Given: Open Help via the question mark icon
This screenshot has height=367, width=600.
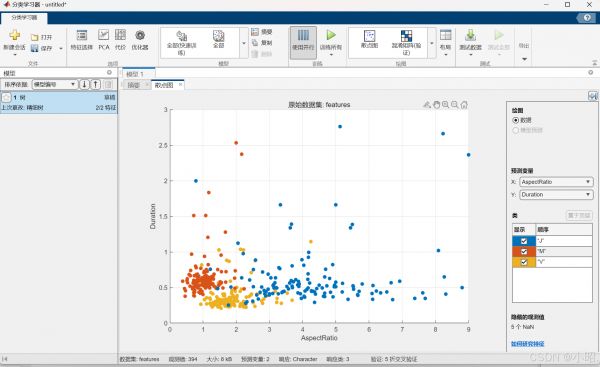Looking at the screenshot, I should (587, 18).
